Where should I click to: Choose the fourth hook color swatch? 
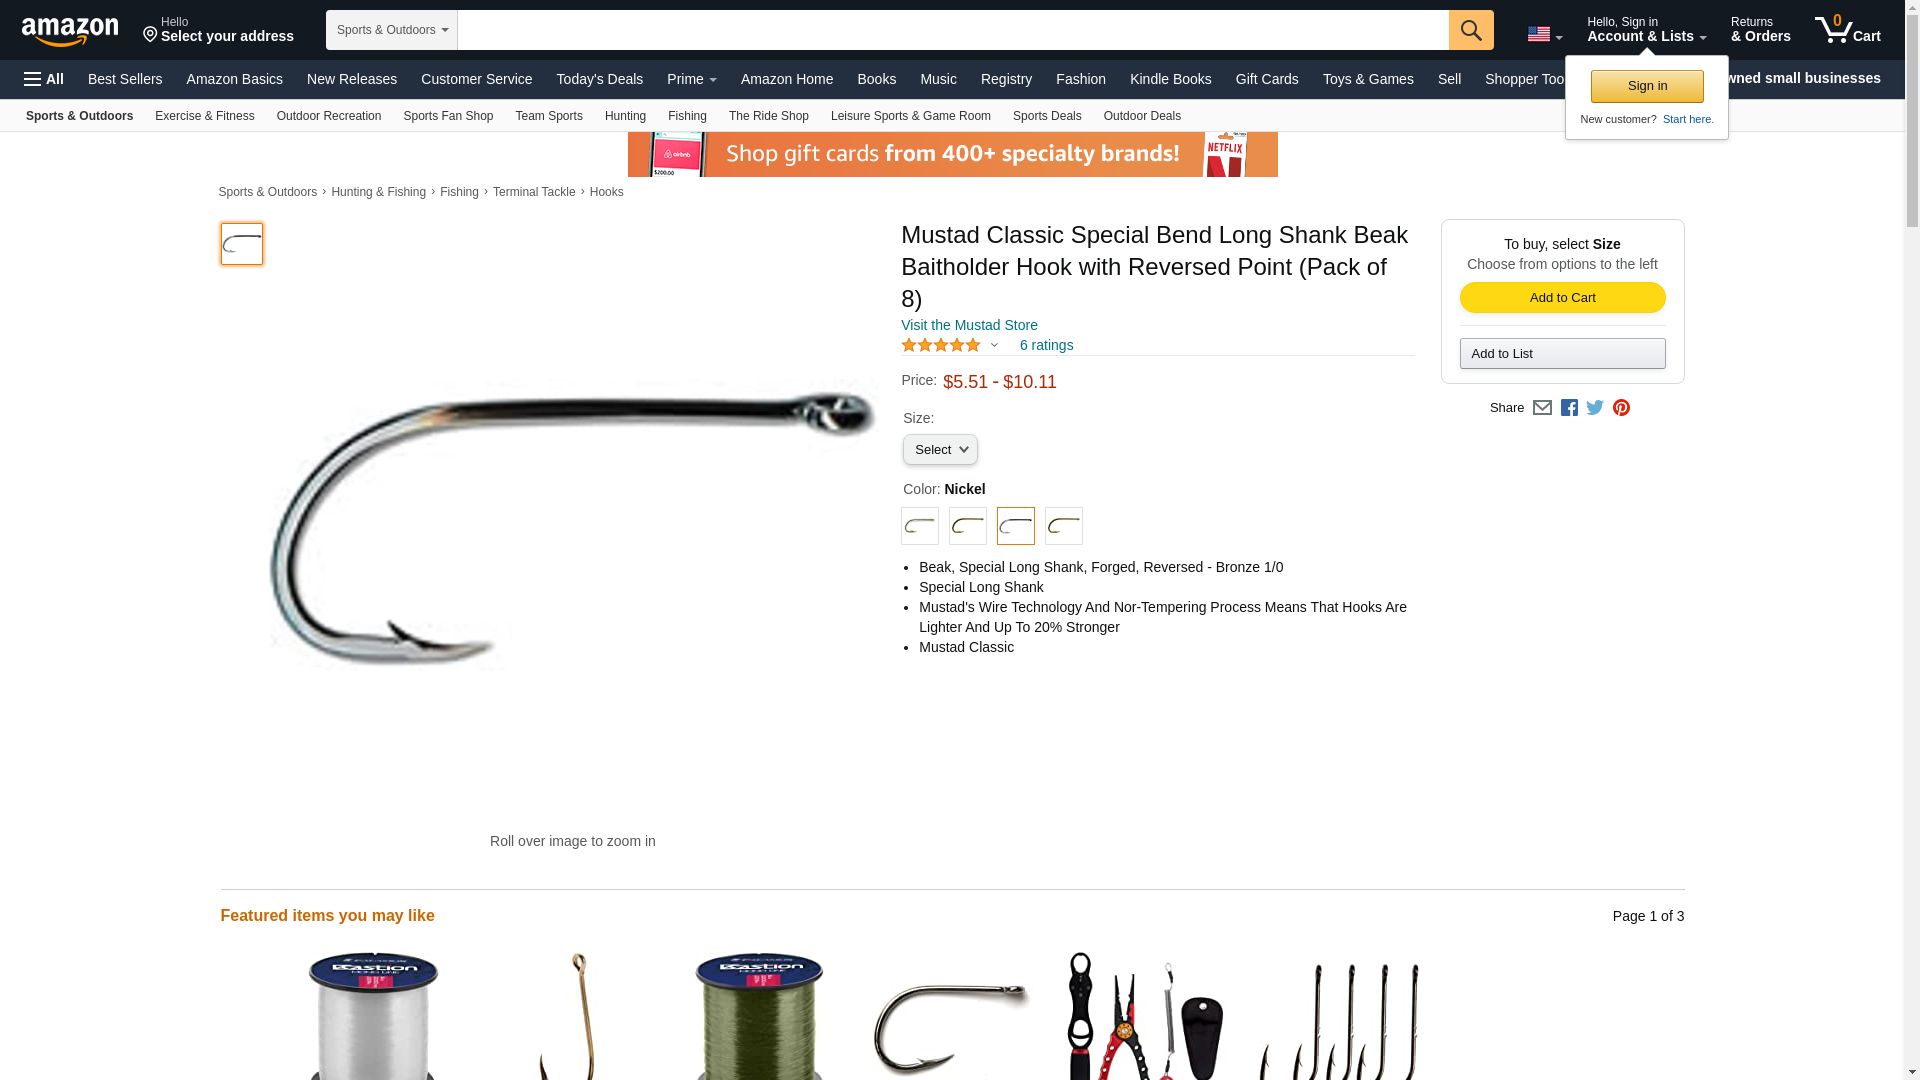(x=1064, y=526)
